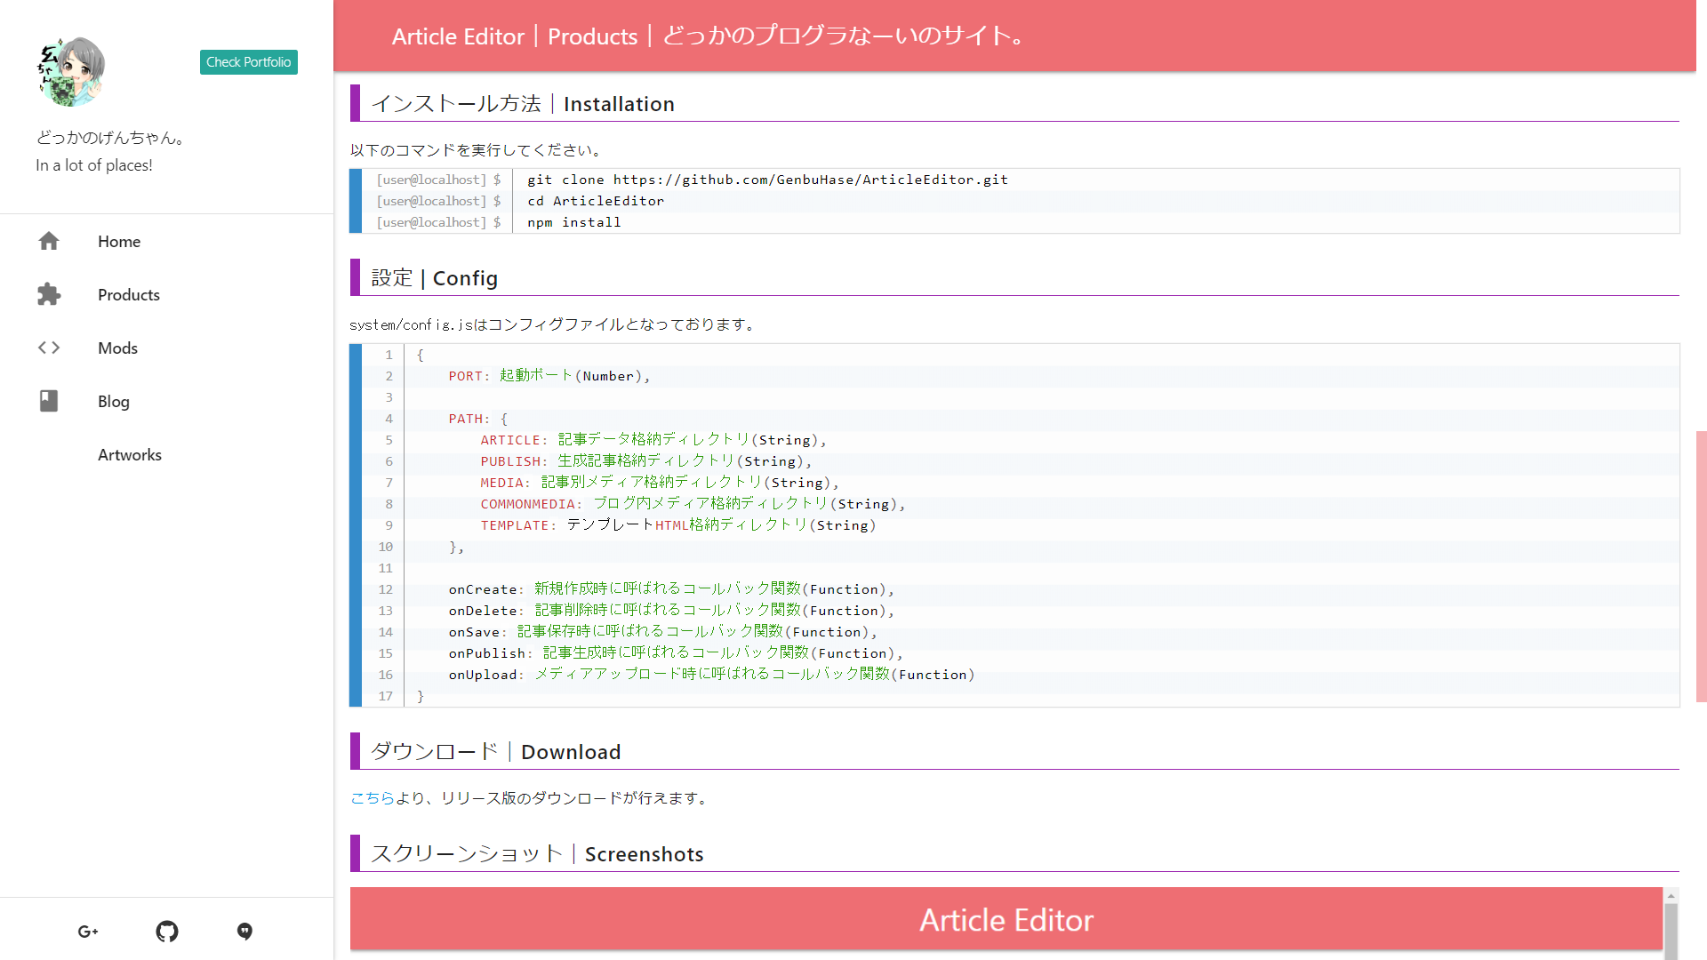Click the Article Editor screenshot banner
1707x960 pixels.
(x=1006, y=920)
